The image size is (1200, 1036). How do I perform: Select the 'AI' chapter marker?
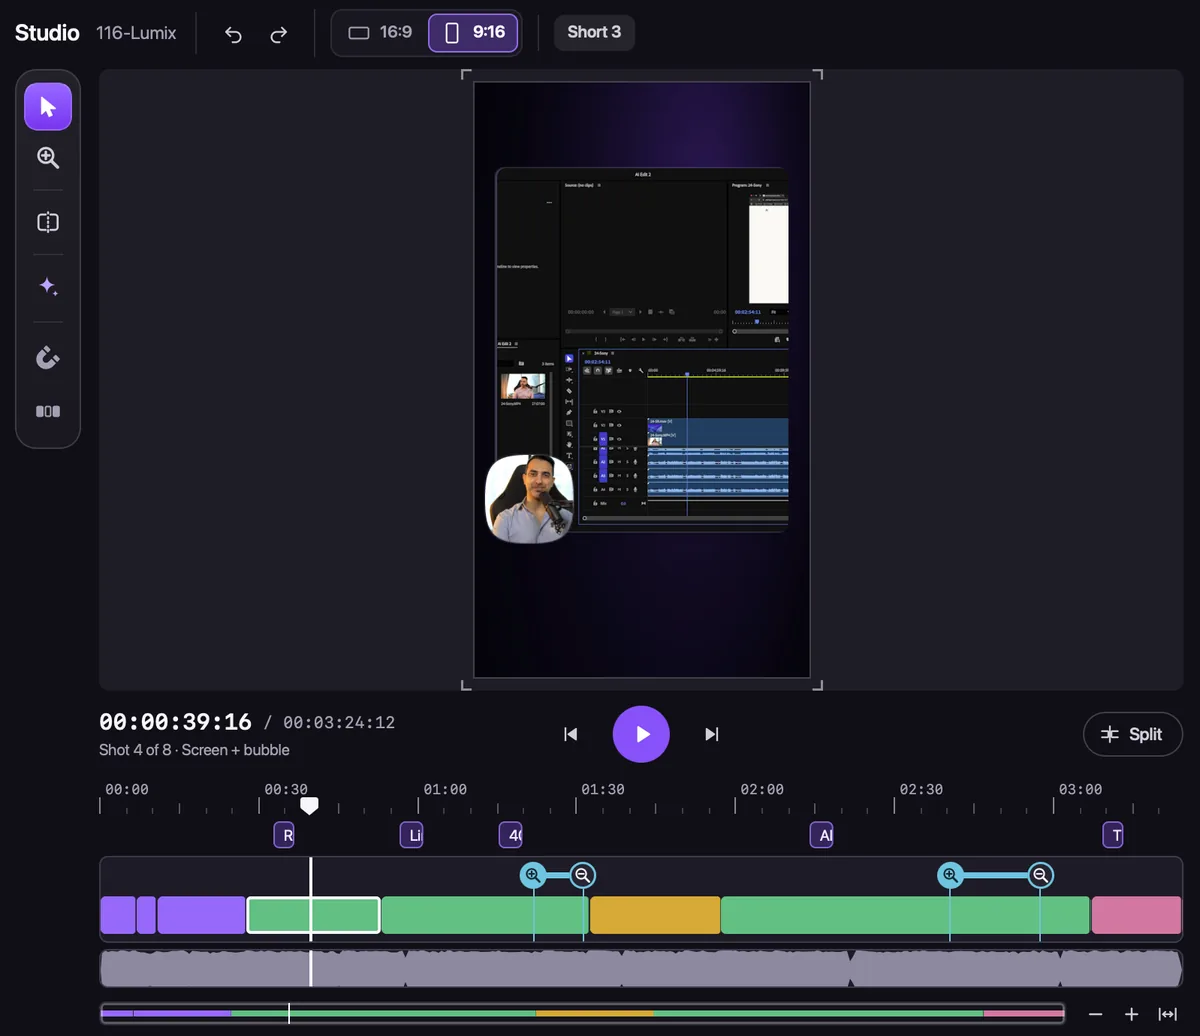(821, 835)
